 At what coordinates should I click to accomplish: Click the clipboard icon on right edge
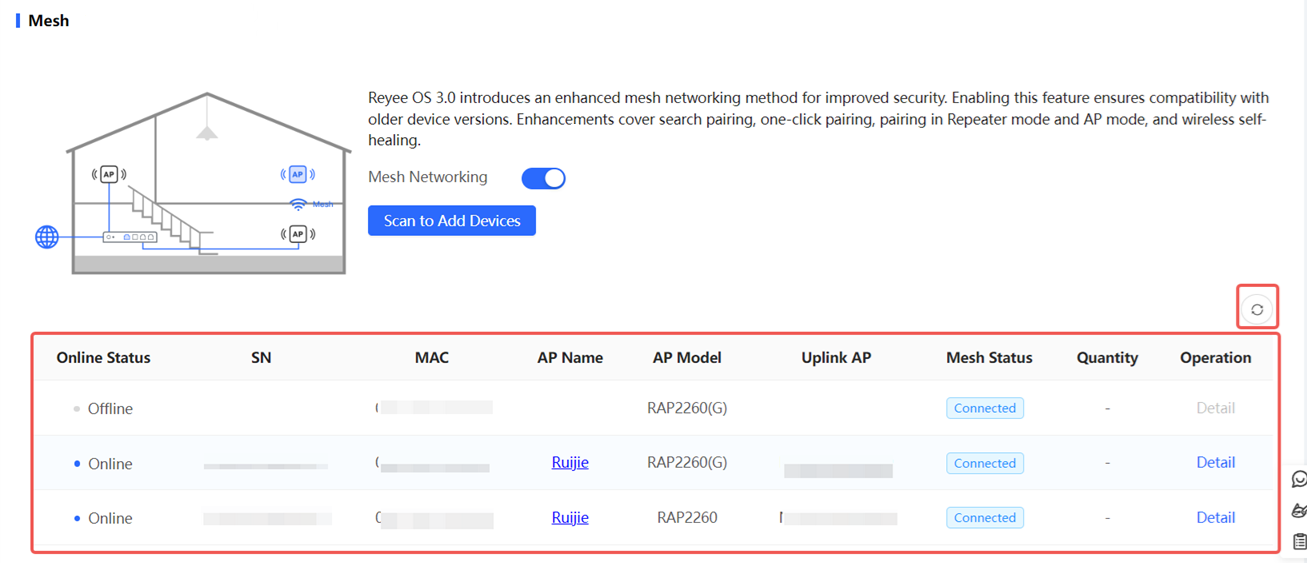point(1299,541)
